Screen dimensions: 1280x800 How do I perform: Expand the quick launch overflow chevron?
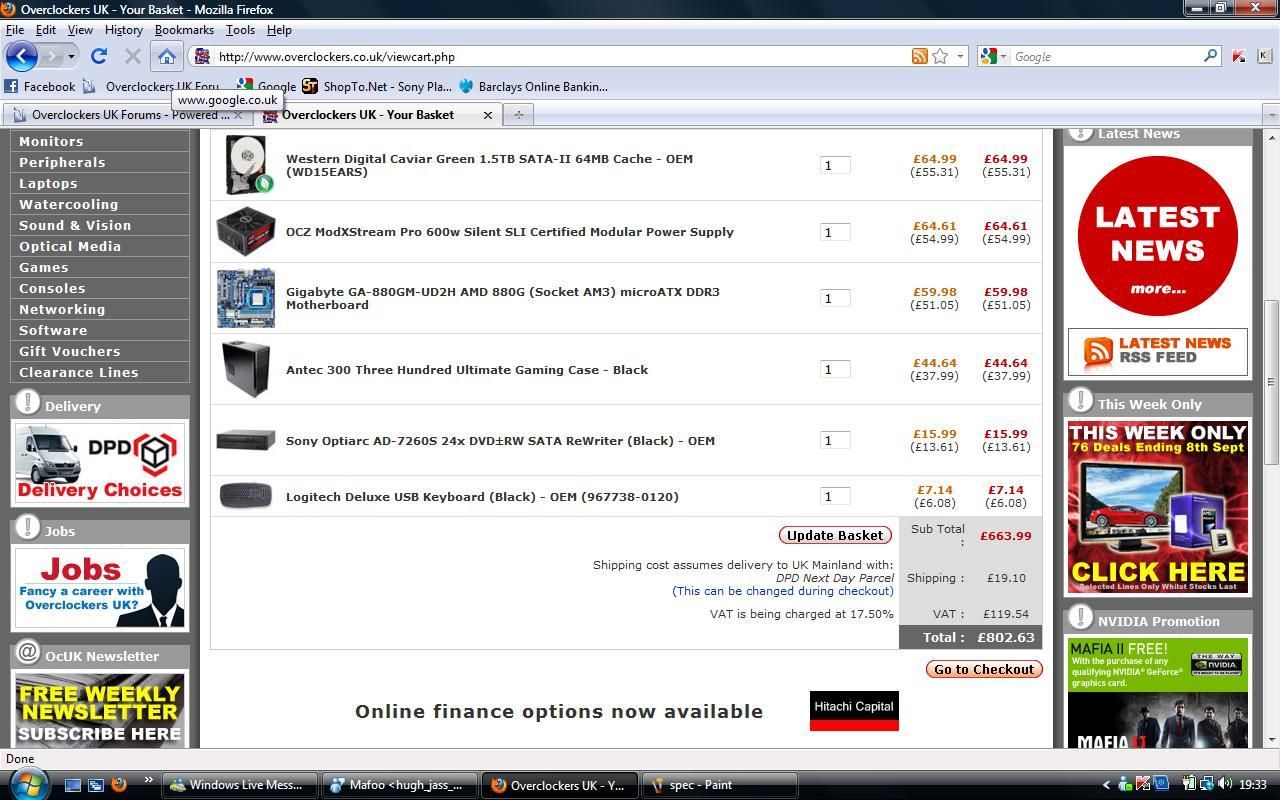149,781
